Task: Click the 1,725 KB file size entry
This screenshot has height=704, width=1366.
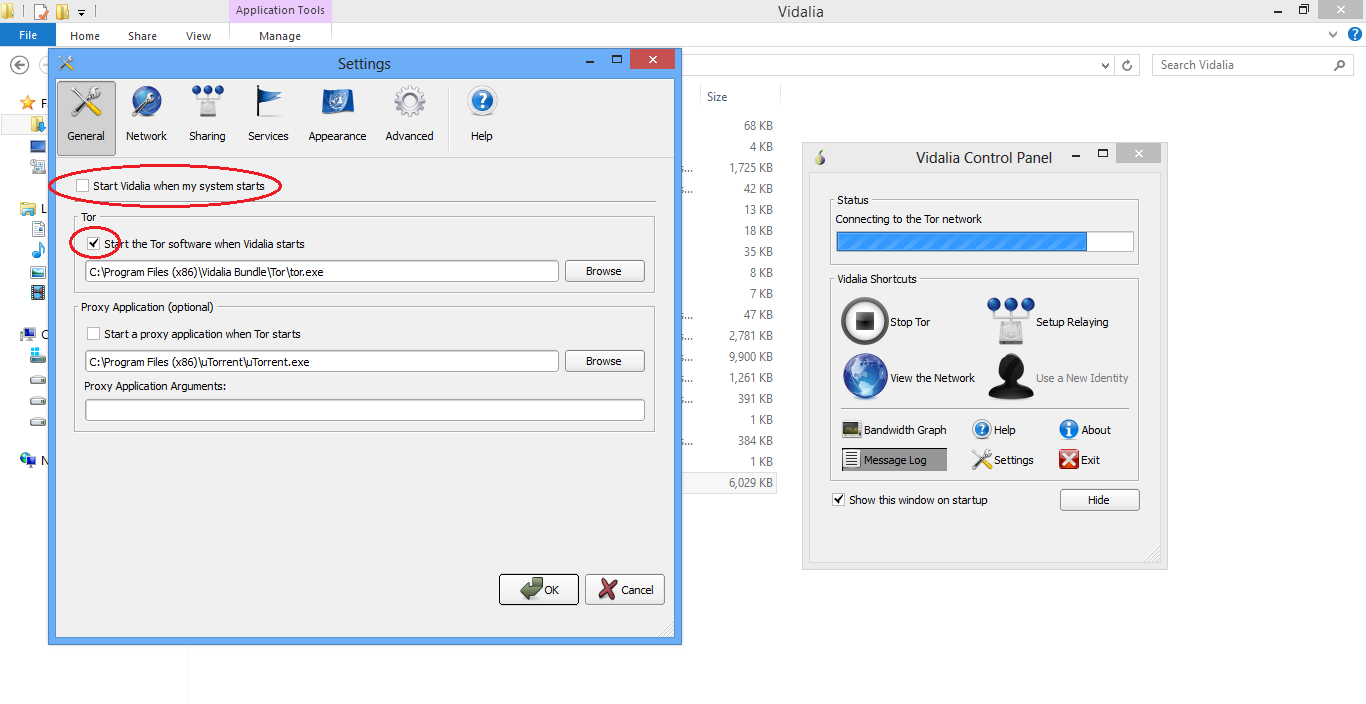Action: [750, 168]
